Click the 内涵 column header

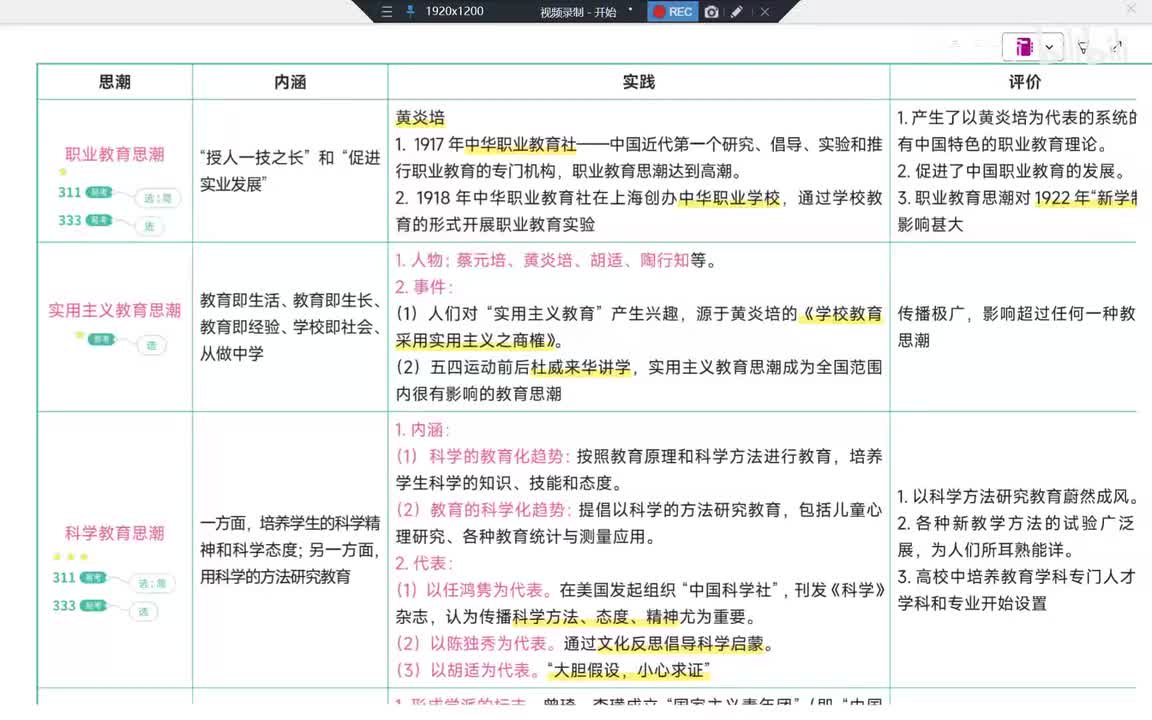point(290,82)
